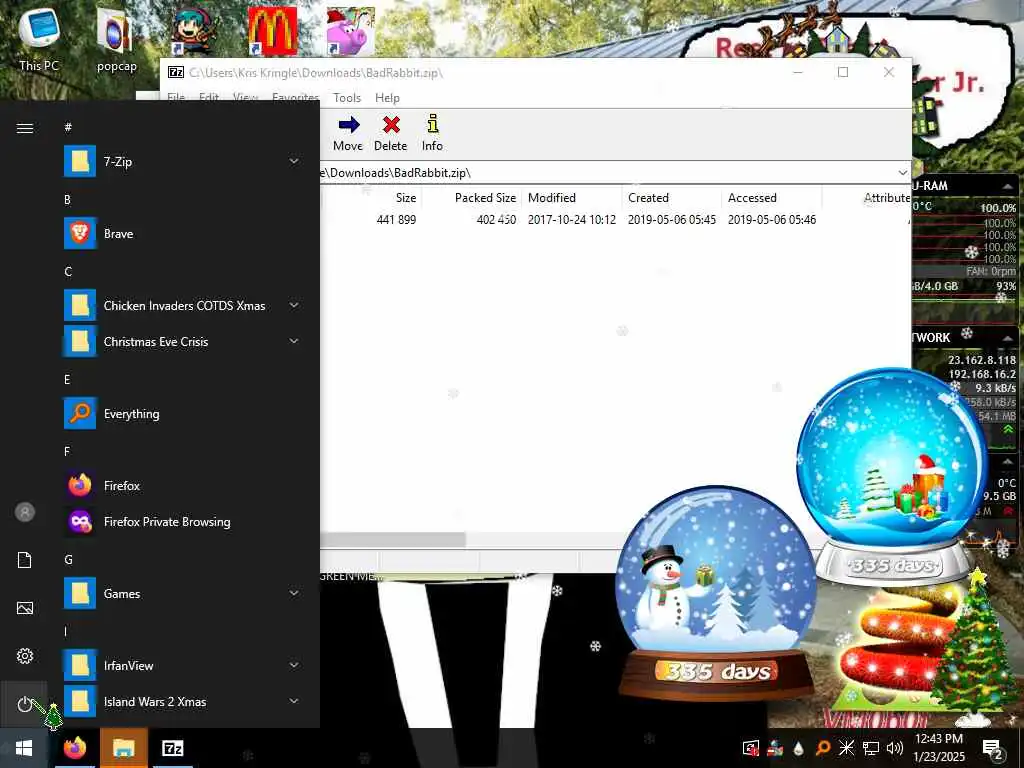Click the snowflake tray icon
Screen dimensions: 1024x768
click(846, 748)
